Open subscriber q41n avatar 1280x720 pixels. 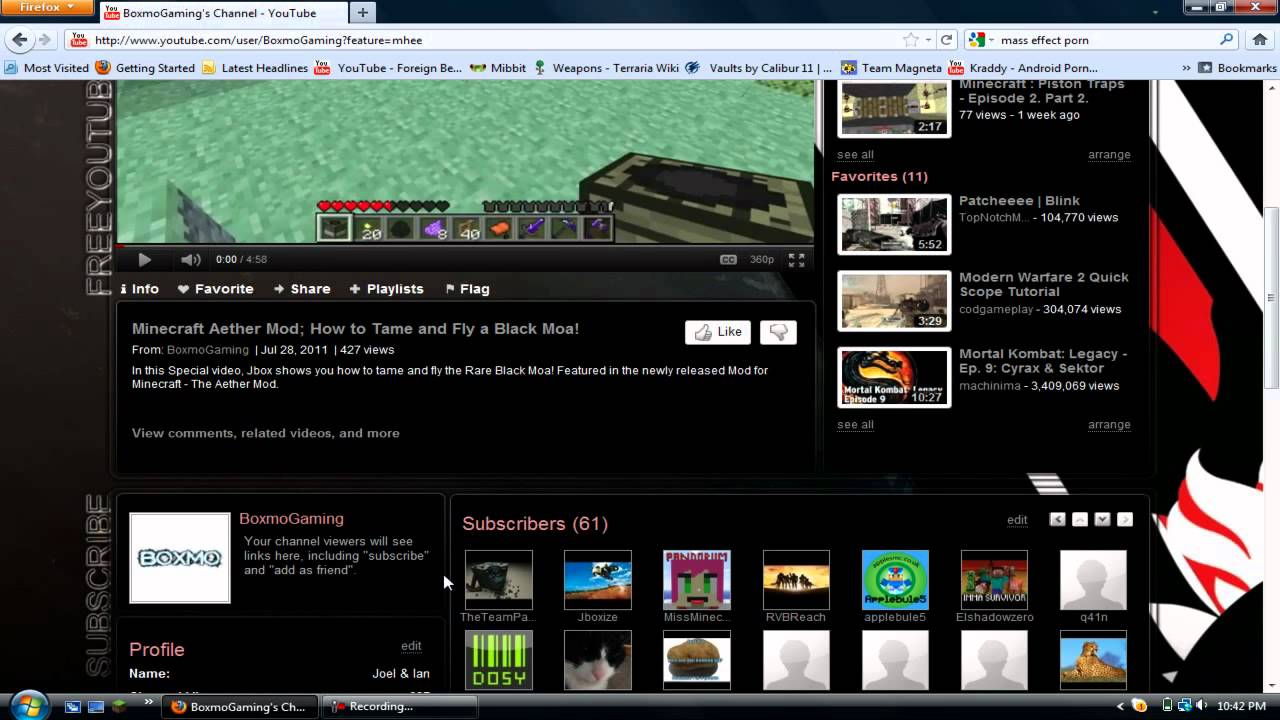coord(1093,580)
